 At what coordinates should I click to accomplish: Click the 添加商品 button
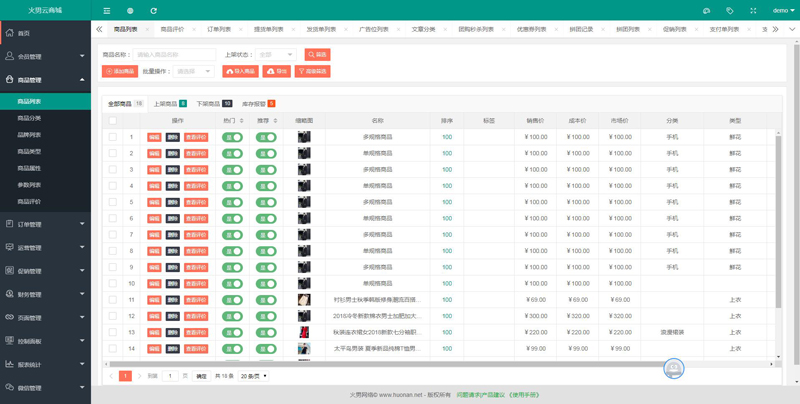pyautogui.click(x=120, y=71)
